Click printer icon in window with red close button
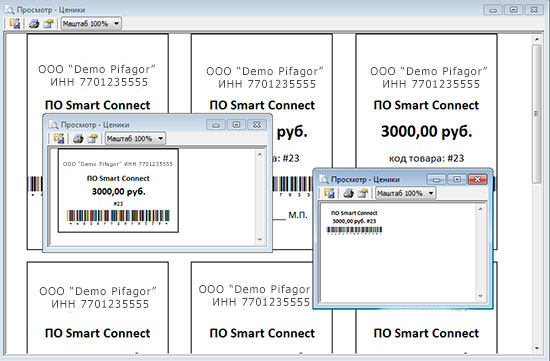Image resolution: width=550 pixels, height=361 pixels. 348,193
